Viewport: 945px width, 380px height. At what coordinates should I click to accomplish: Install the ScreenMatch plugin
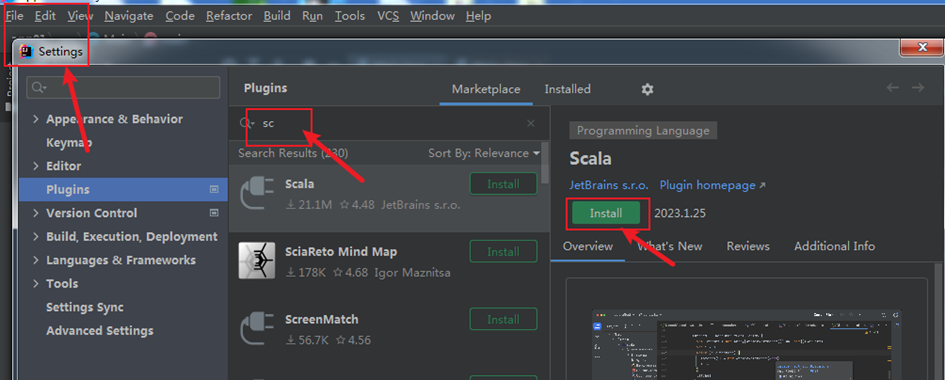[503, 319]
